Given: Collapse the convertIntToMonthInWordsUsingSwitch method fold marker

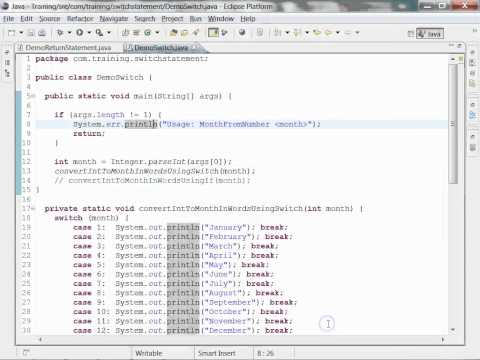Looking at the screenshot, I should coord(33,209).
